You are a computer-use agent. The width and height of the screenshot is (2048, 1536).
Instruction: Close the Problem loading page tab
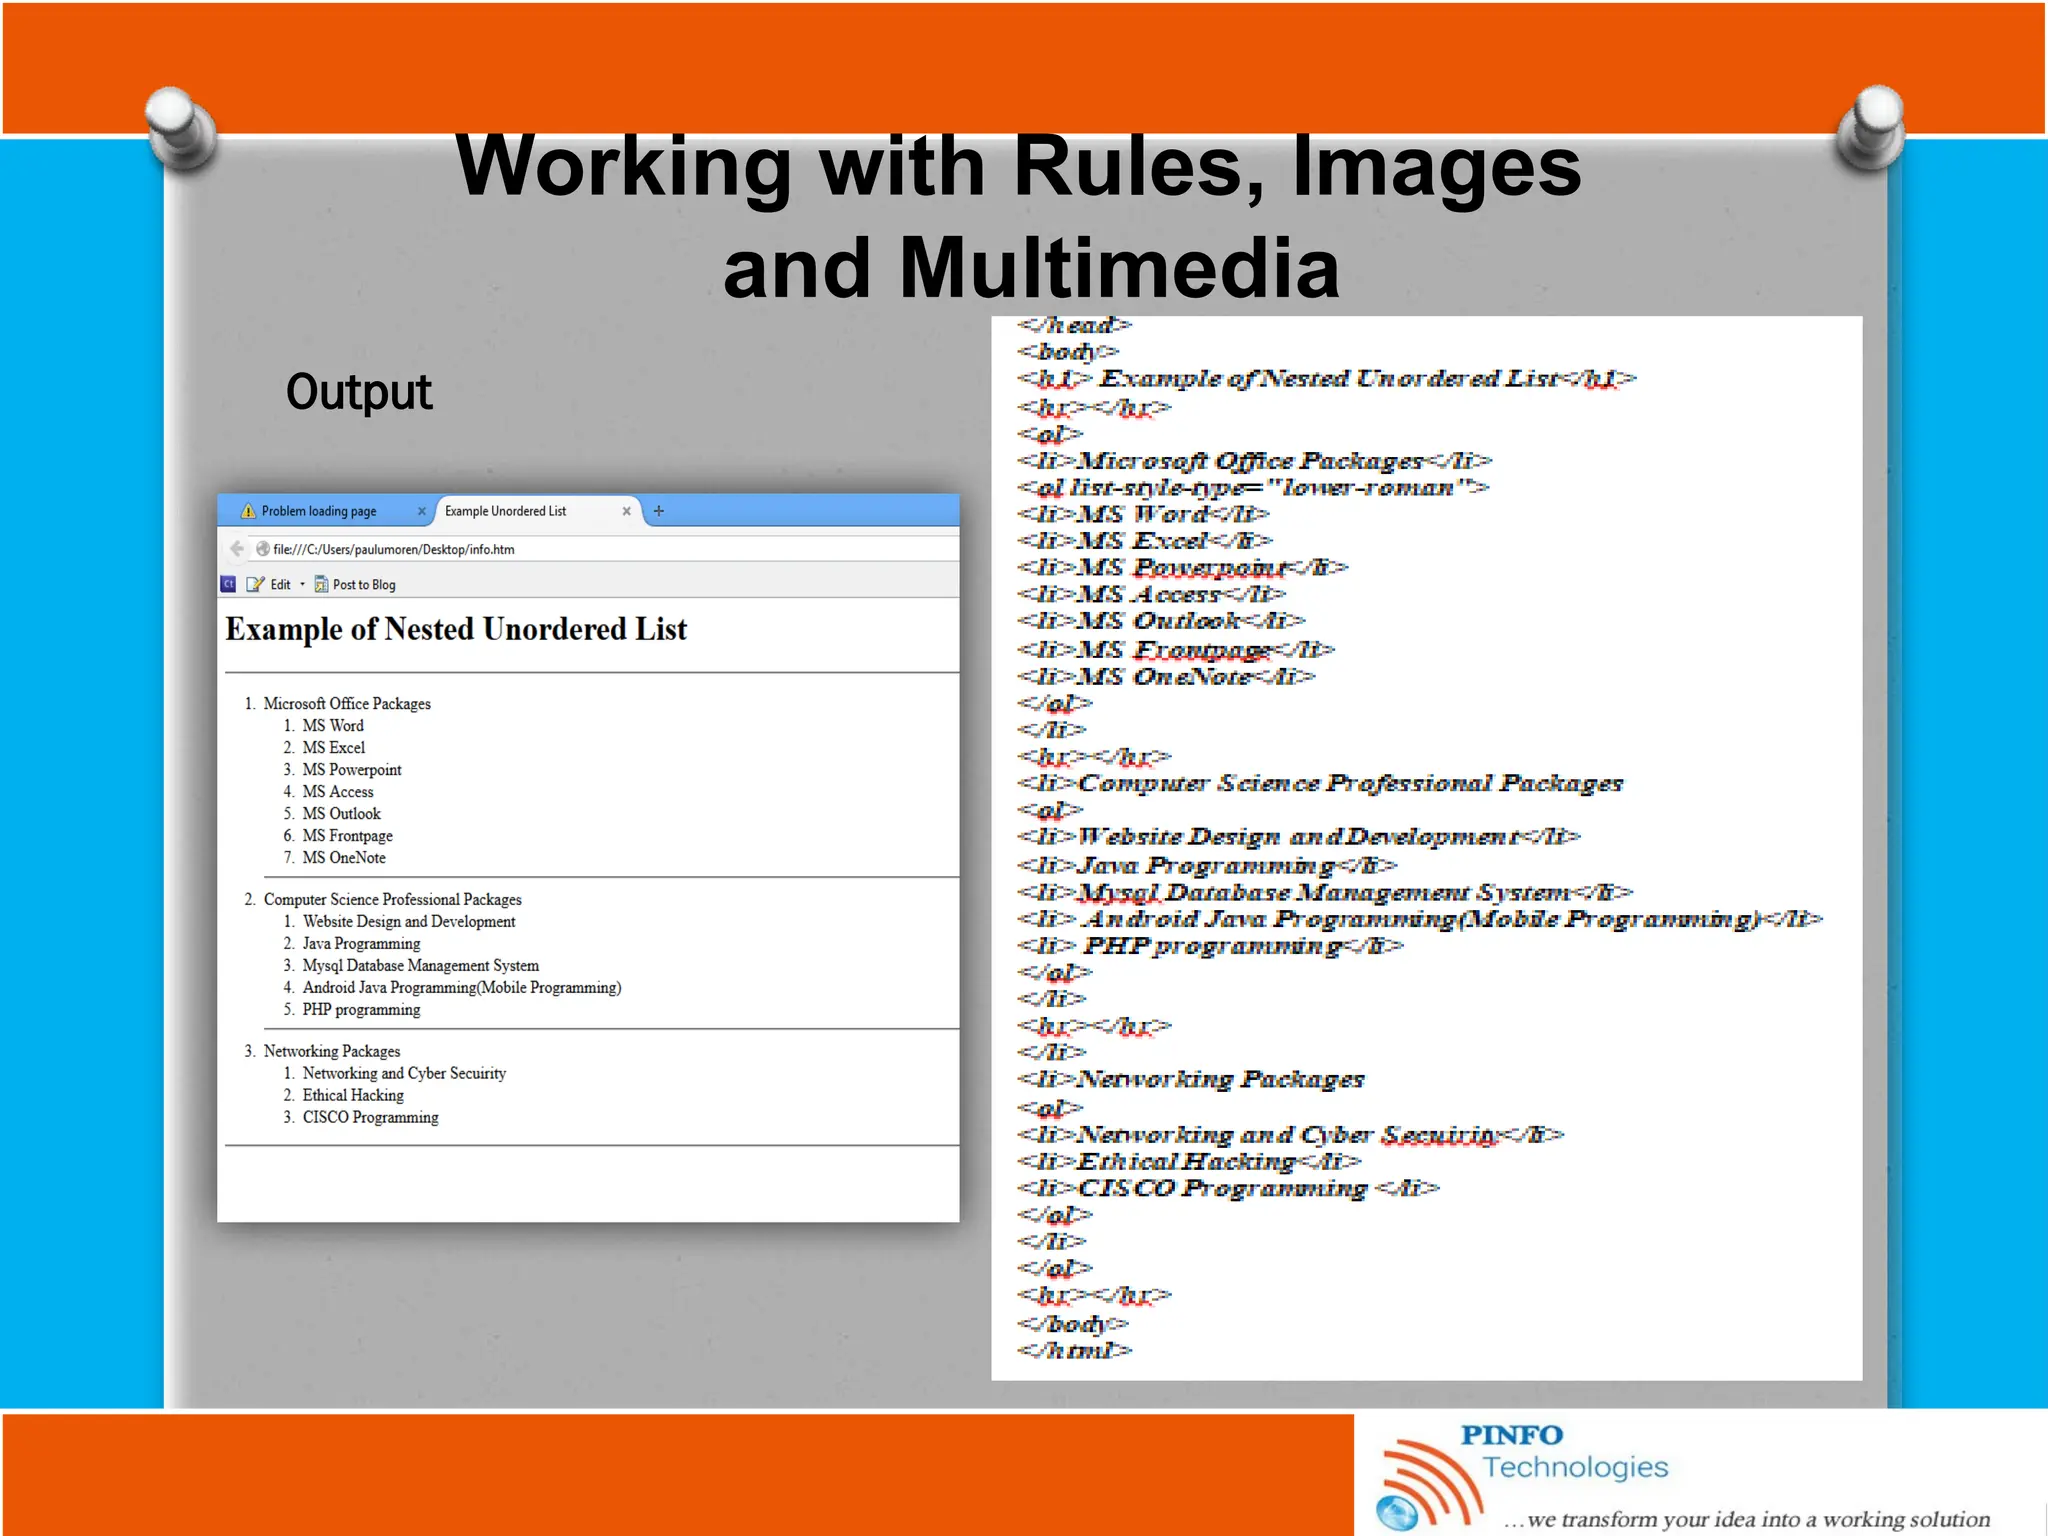tap(422, 511)
